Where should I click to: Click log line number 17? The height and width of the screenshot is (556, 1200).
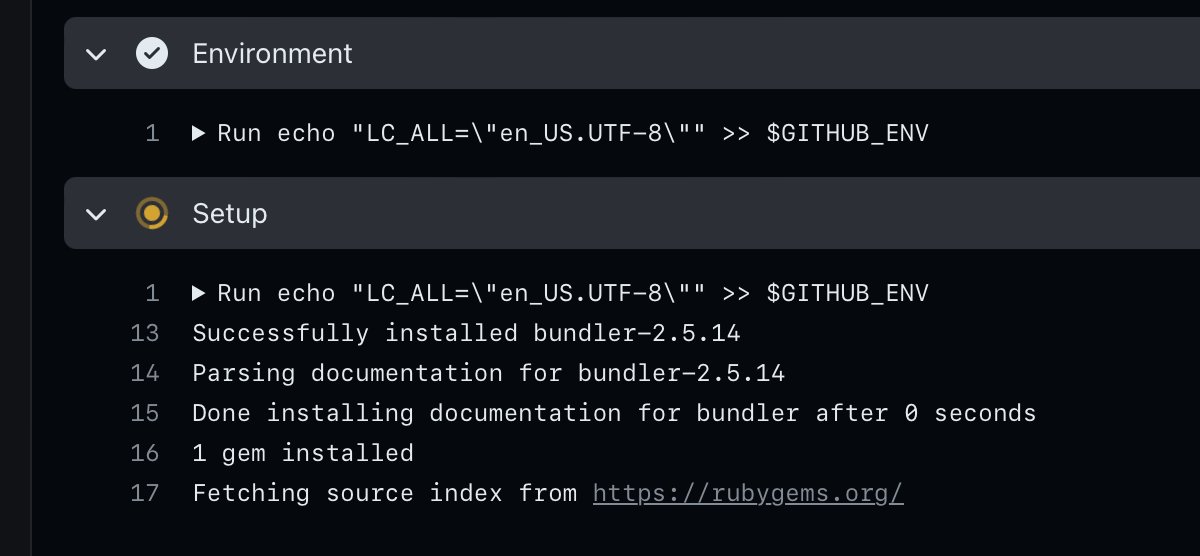[x=145, y=493]
